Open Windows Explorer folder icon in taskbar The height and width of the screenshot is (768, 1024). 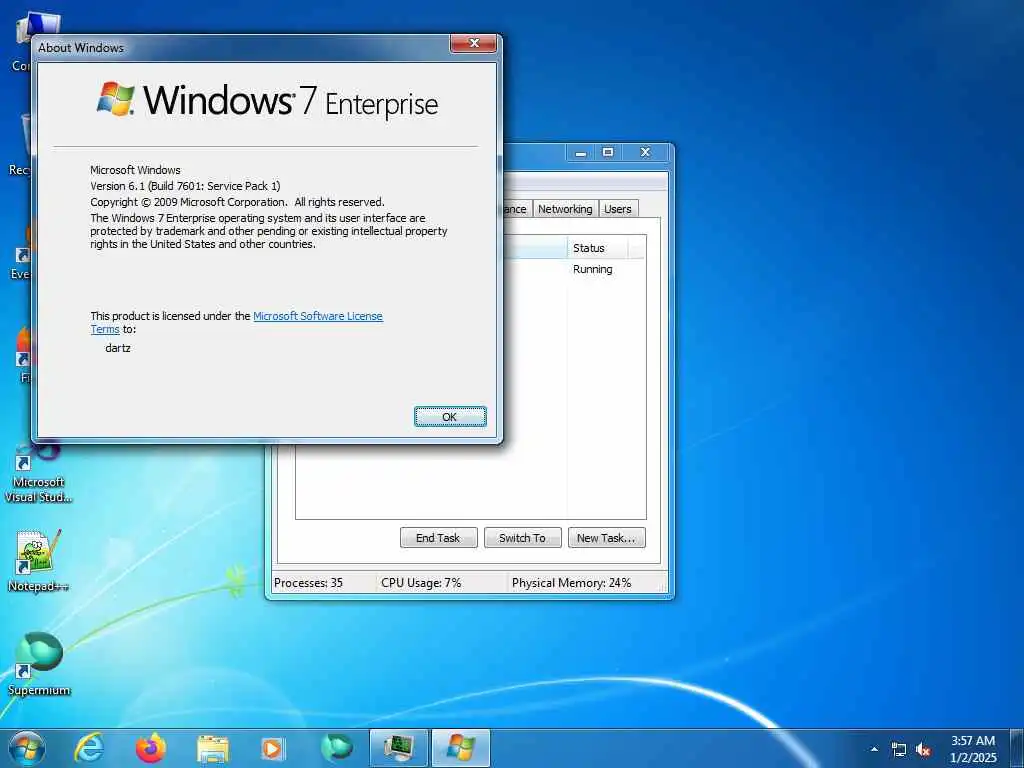point(213,748)
